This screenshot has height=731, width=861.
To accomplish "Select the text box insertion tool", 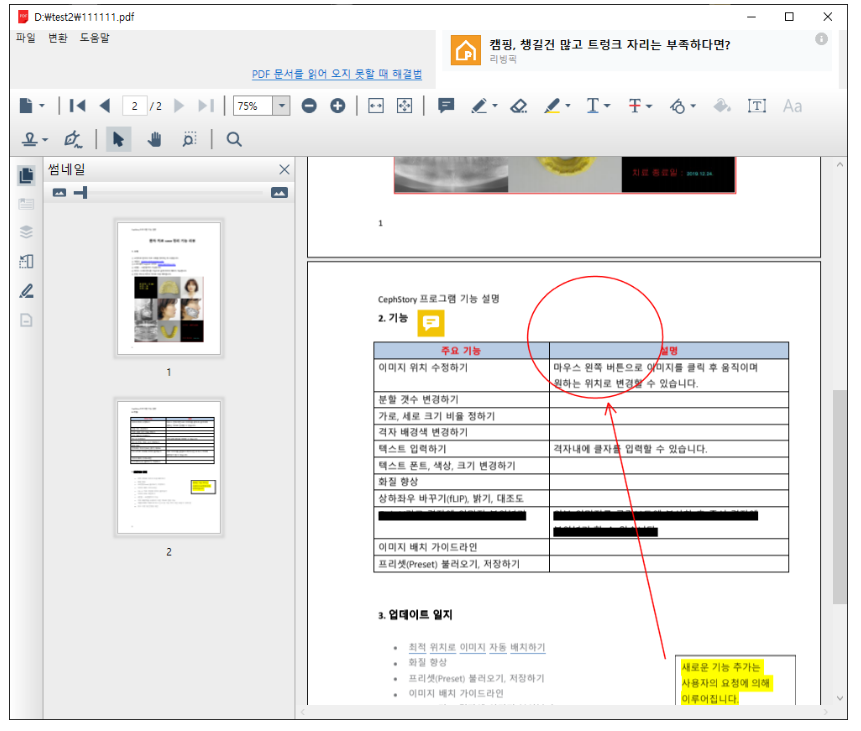I will [757, 106].
